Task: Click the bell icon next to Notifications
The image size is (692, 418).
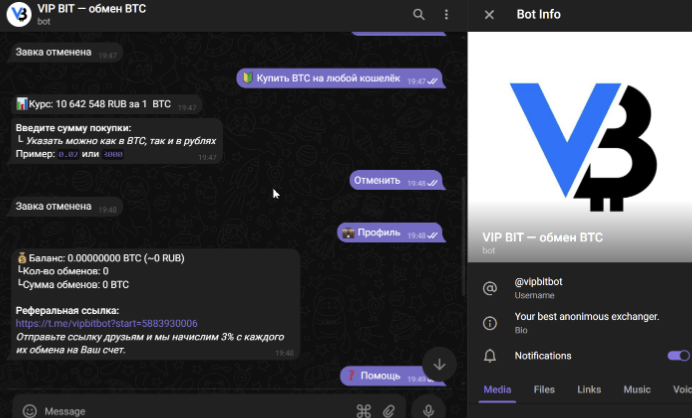Action: pyautogui.click(x=490, y=356)
